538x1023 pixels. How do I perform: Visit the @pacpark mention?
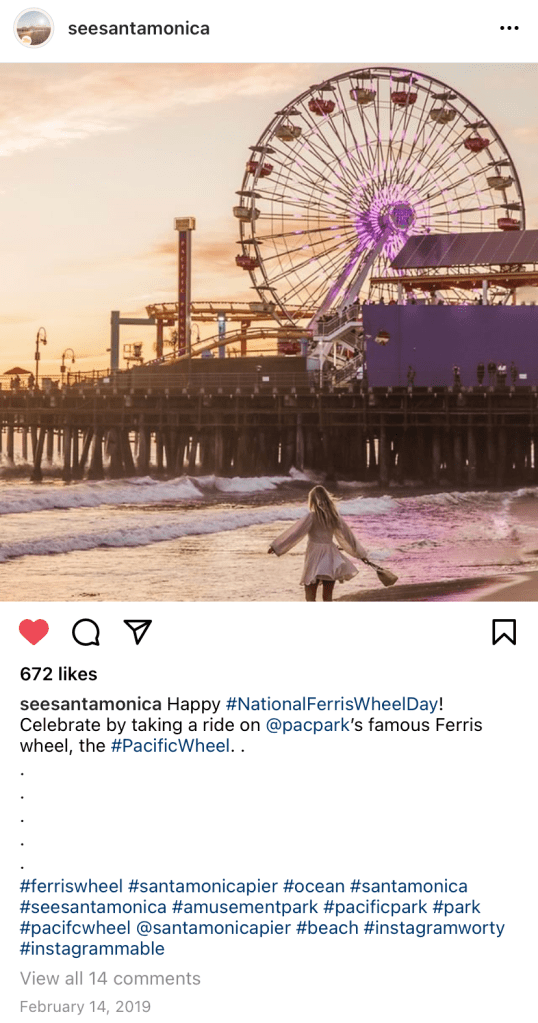(x=307, y=725)
